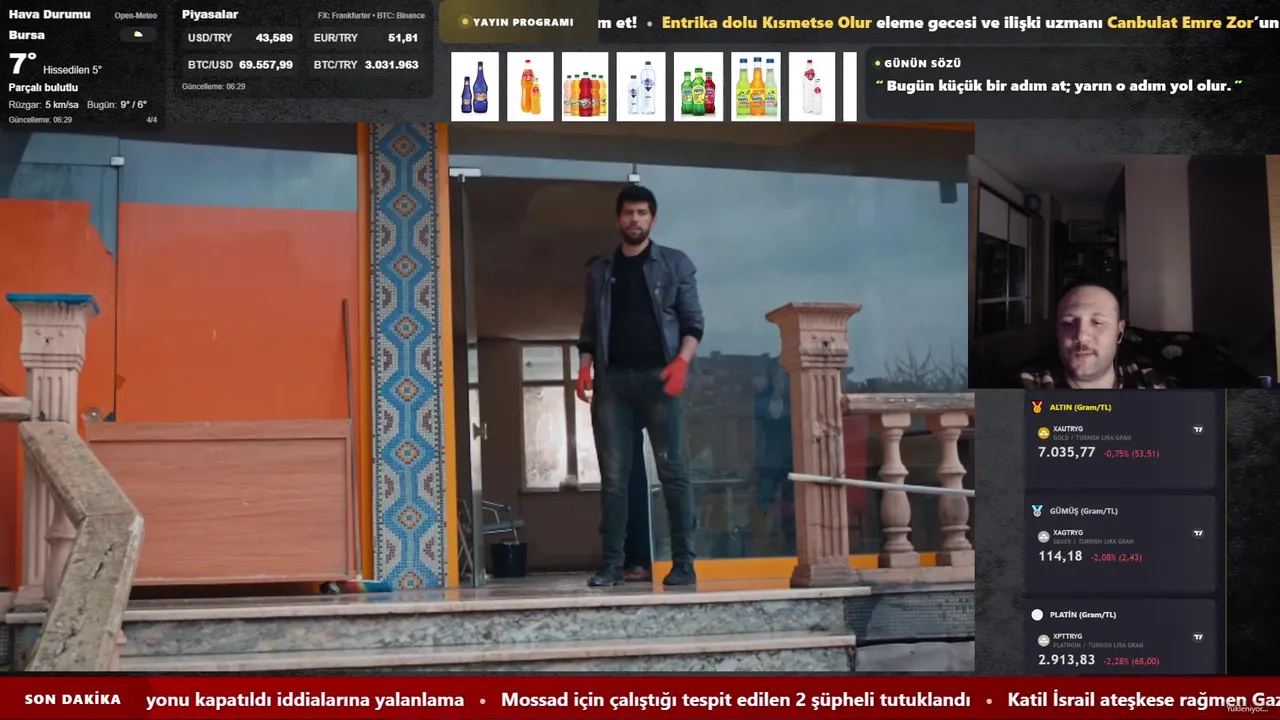1280x720 pixels.
Task: Click the XAGTRYG symbol label
Action: (1068, 533)
